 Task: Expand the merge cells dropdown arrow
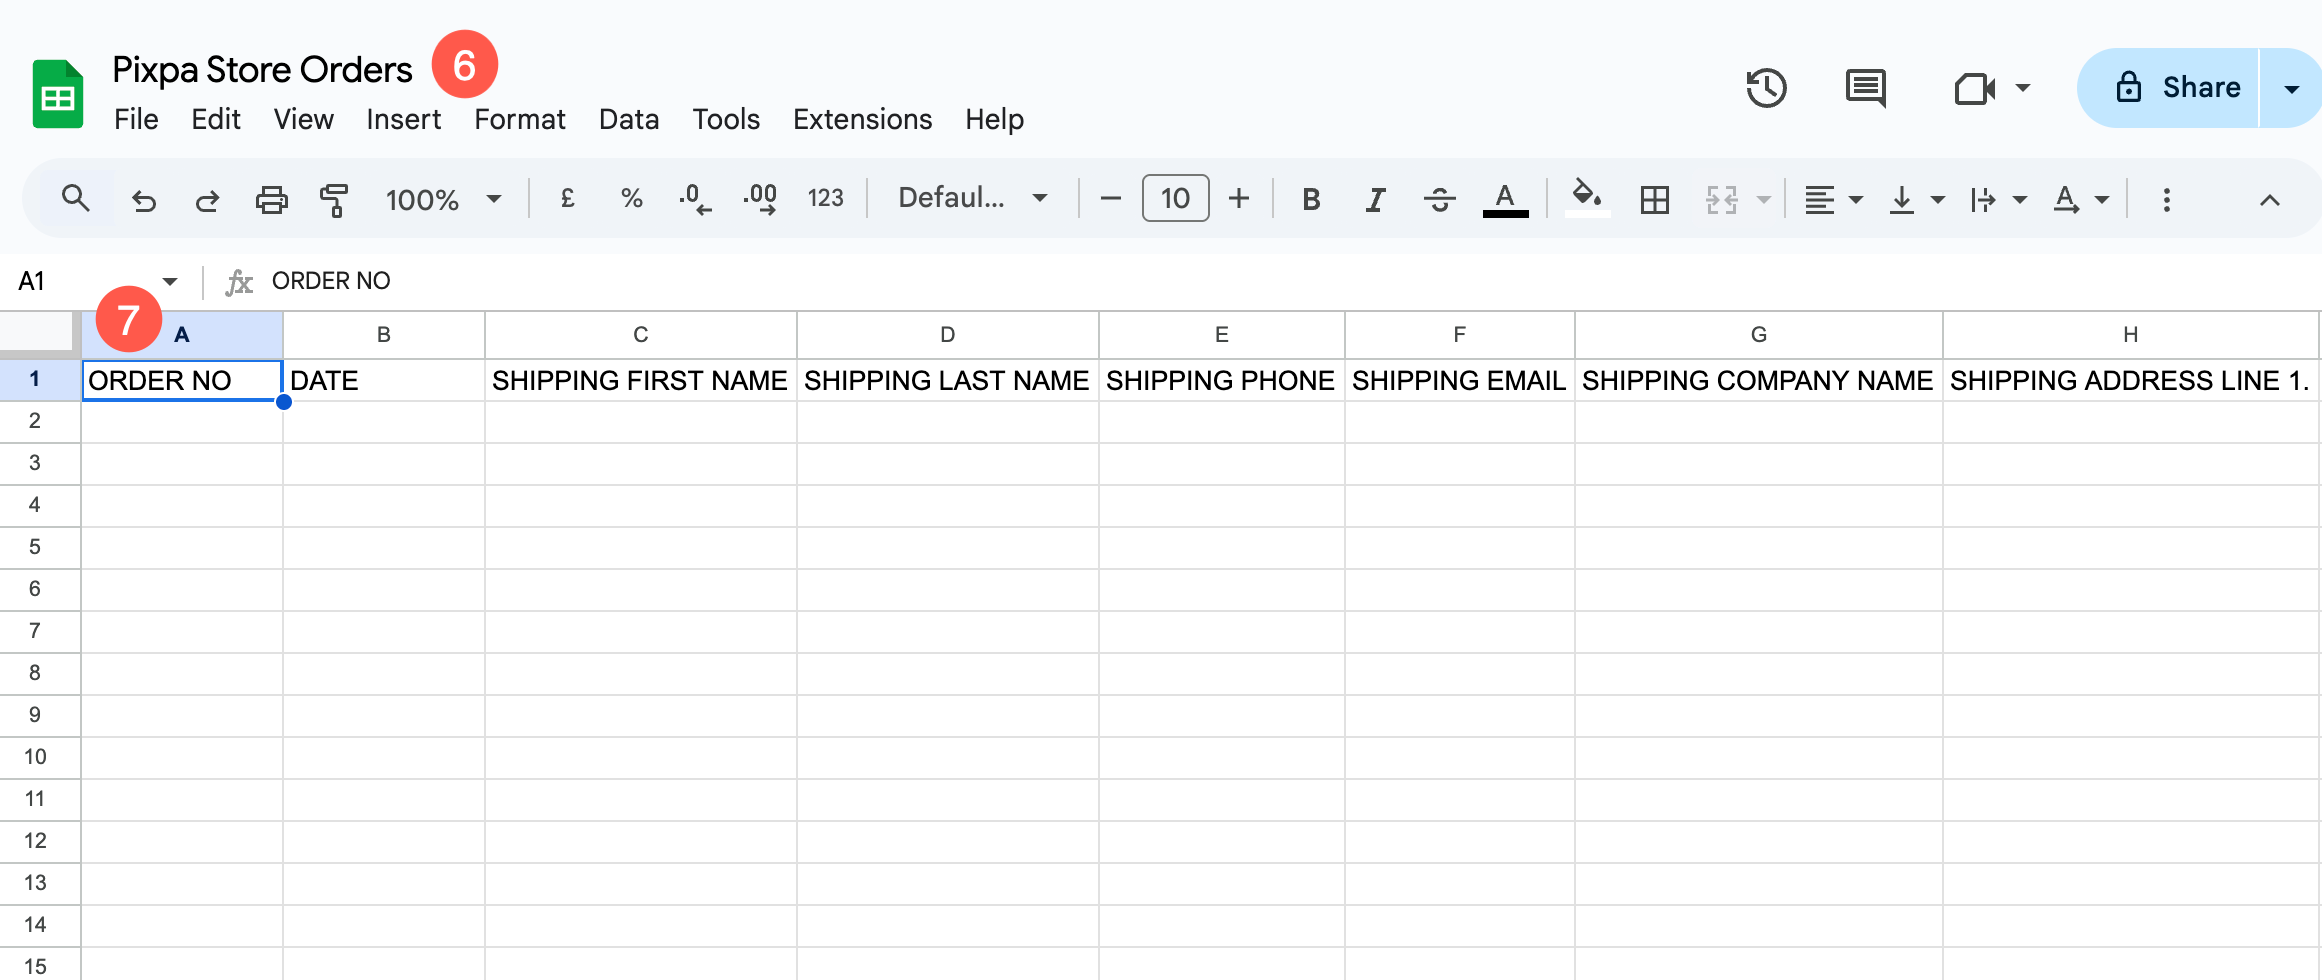(1764, 200)
